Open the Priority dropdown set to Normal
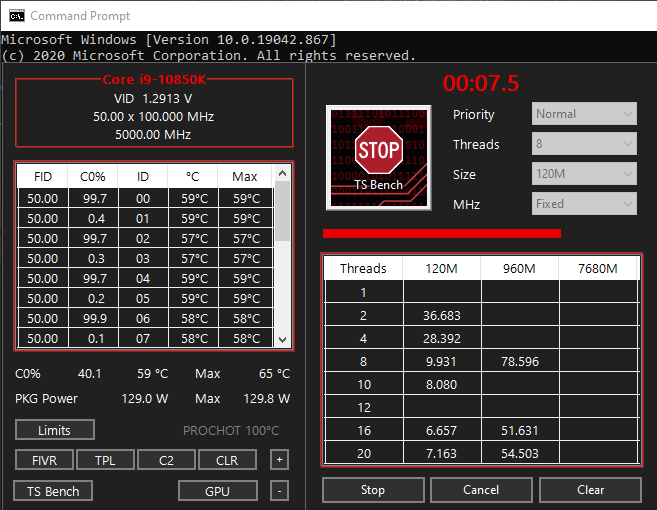This screenshot has width=657, height=510. (x=584, y=114)
